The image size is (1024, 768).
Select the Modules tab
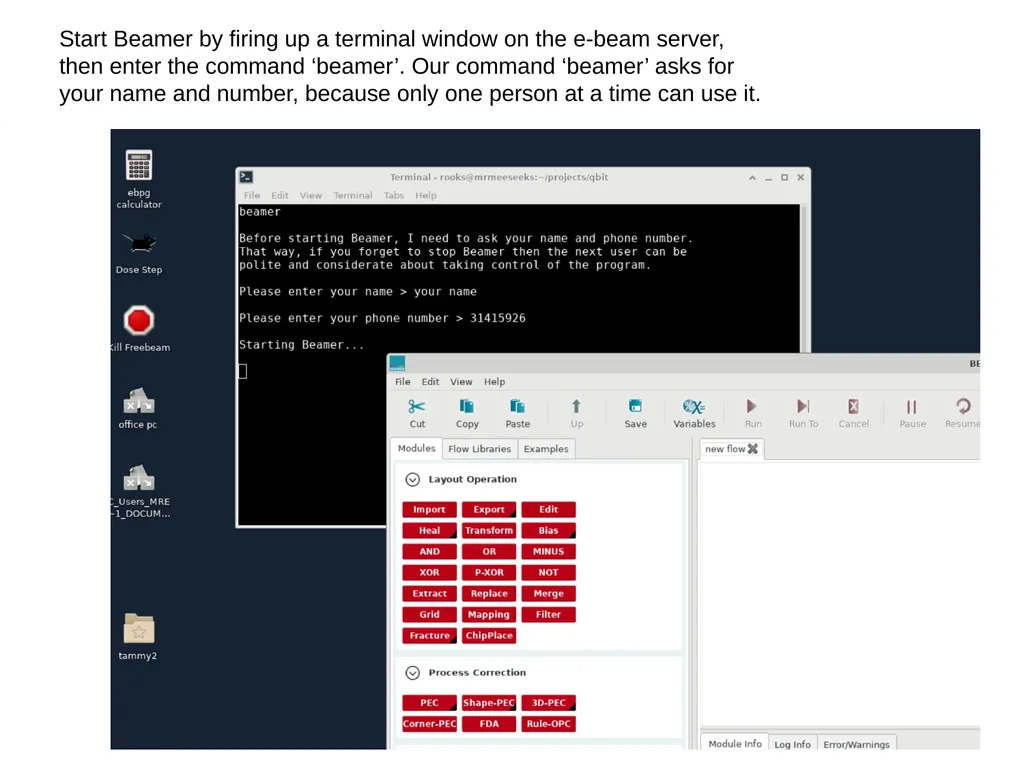pos(417,448)
